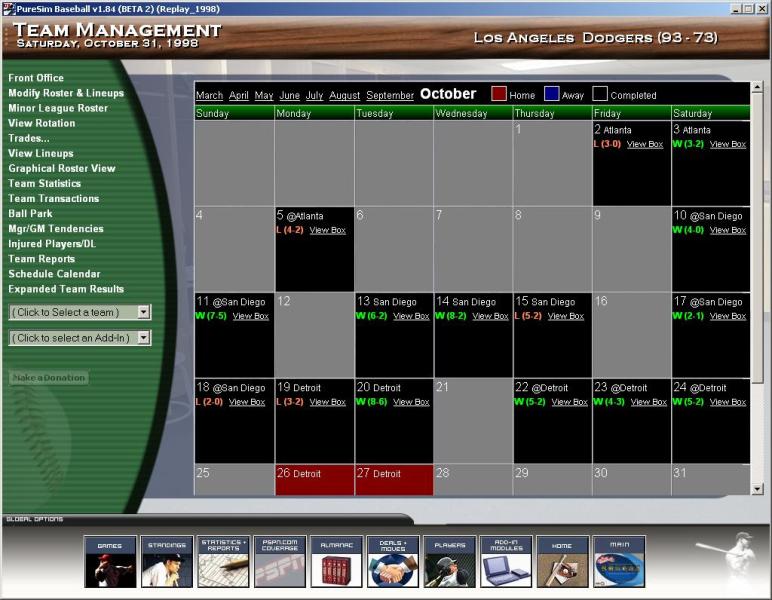Open Modify Roster & Lineups
Screen dimensions: 772x600
click(x=66, y=93)
